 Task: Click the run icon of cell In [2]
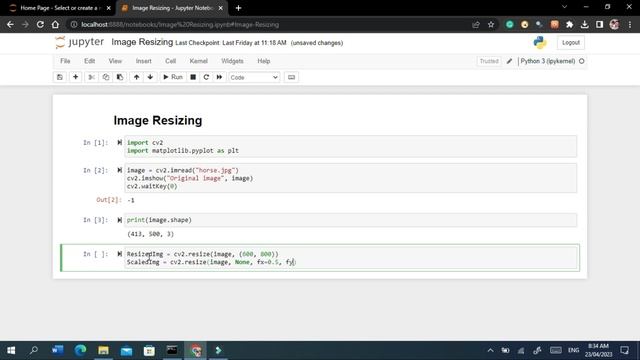point(120,170)
